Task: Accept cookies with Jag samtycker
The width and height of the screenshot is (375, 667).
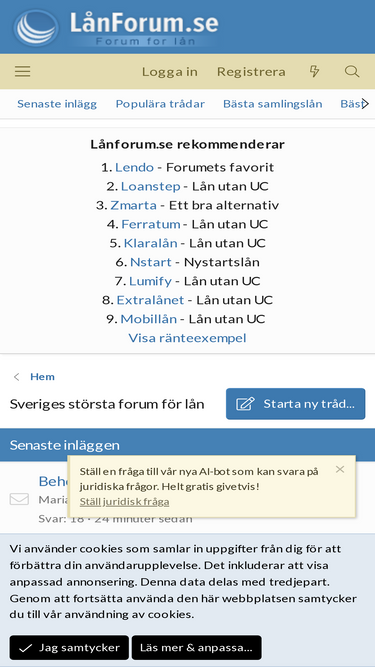Action: pyautogui.click(x=69, y=648)
